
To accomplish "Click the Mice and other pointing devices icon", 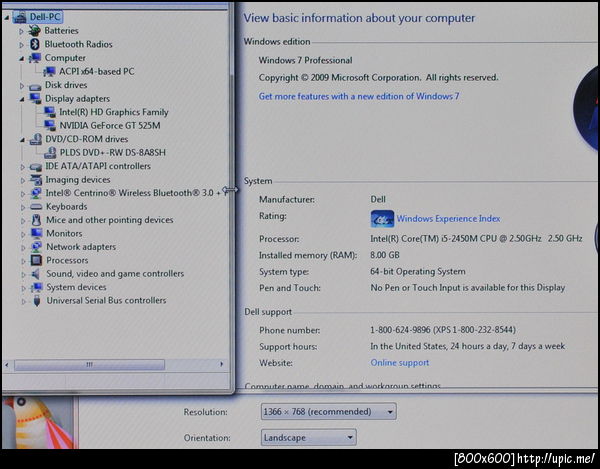I will pos(36,220).
